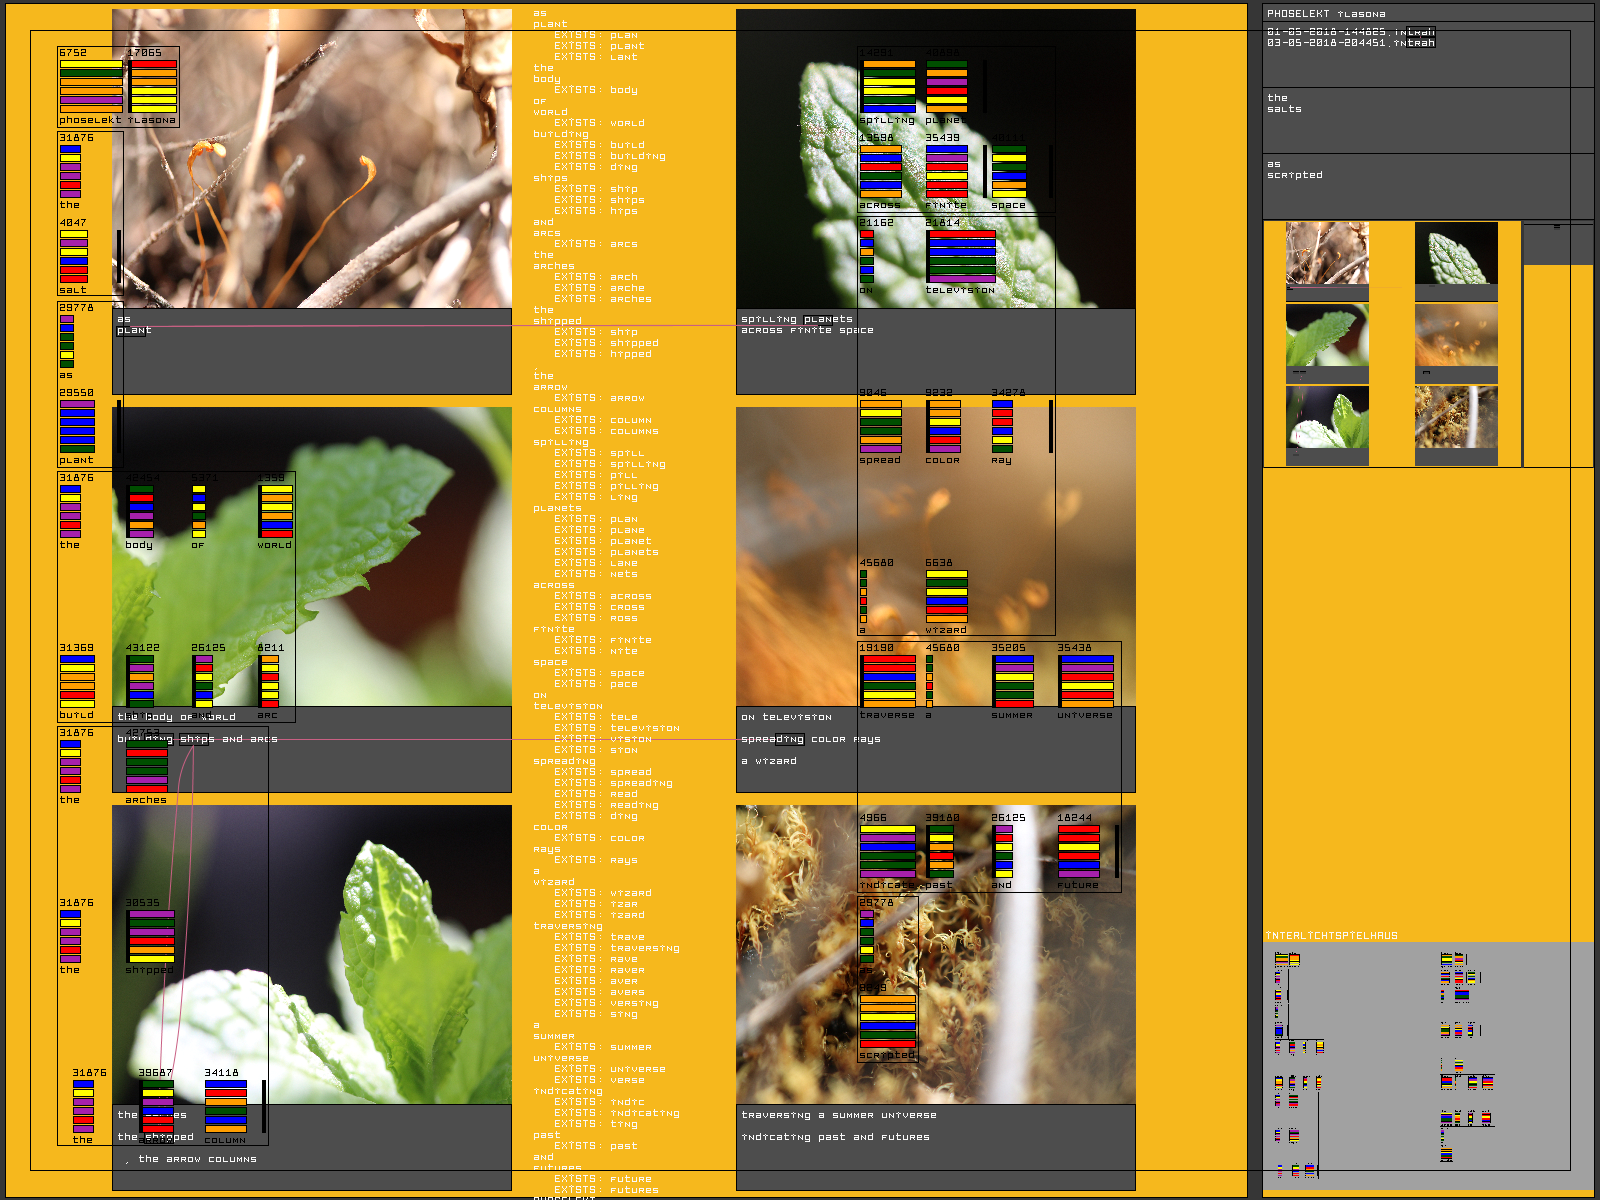Click the 'spreading color rays' caption
Viewport: 1600px width, 1200px height.
tap(811, 739)
